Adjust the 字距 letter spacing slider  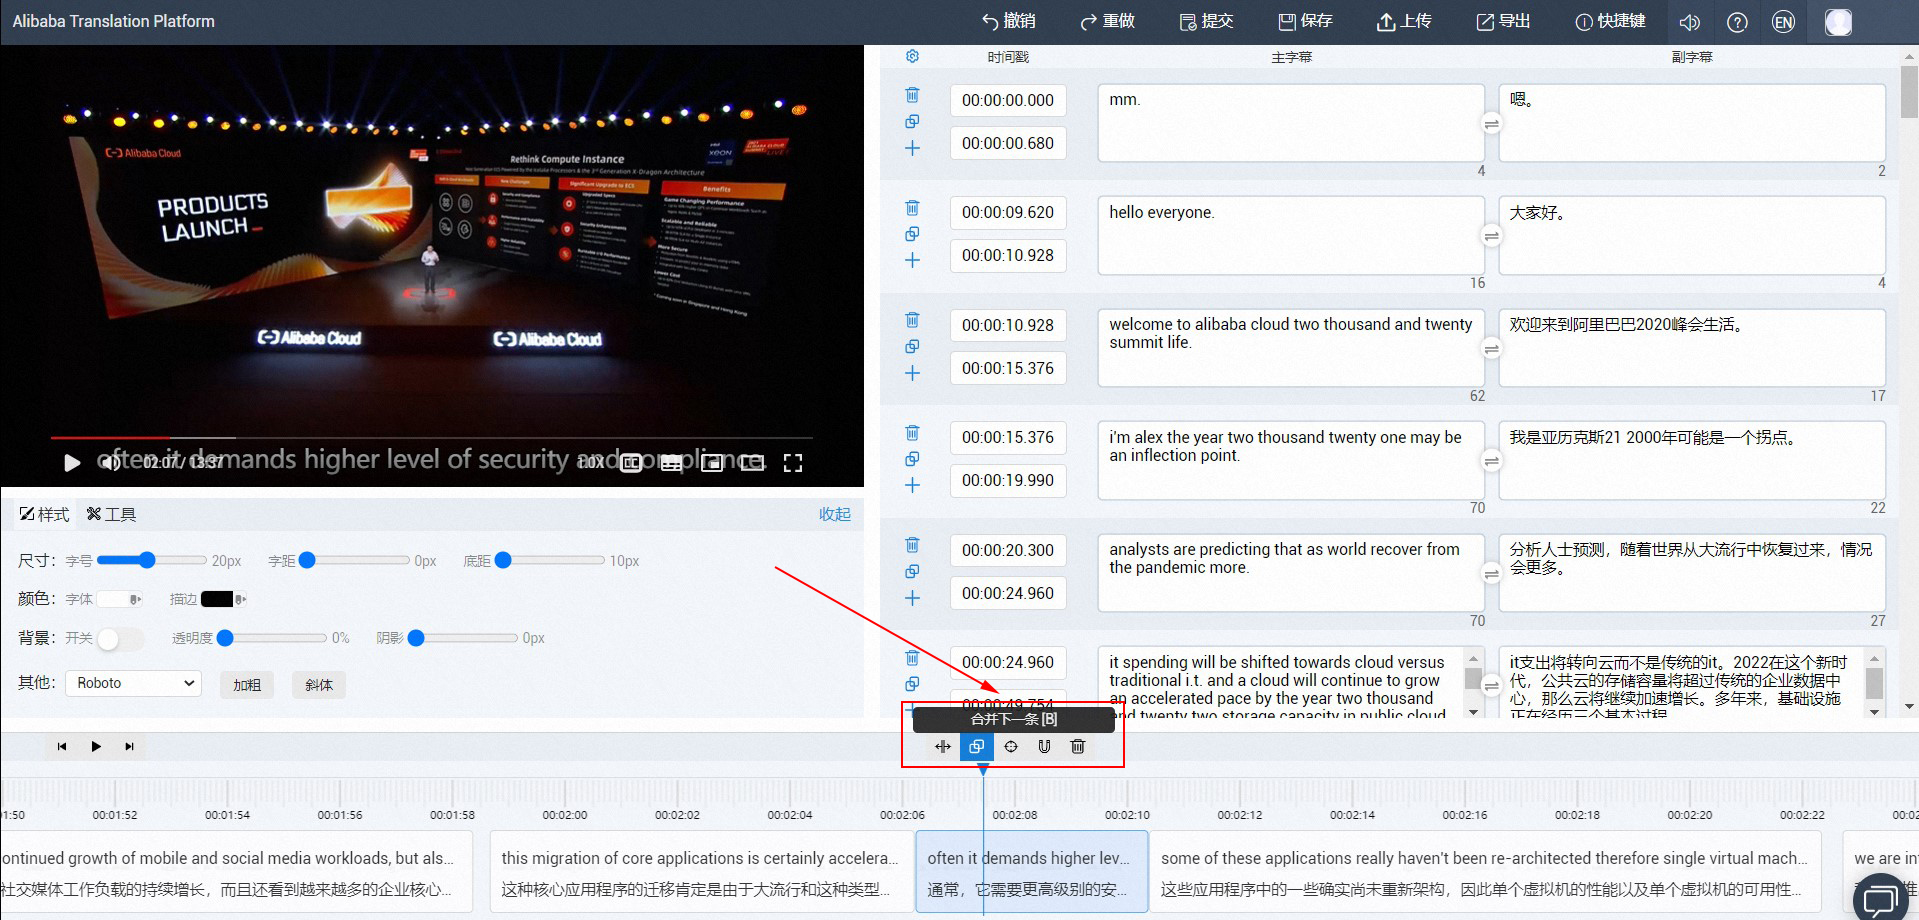(355, 560)
